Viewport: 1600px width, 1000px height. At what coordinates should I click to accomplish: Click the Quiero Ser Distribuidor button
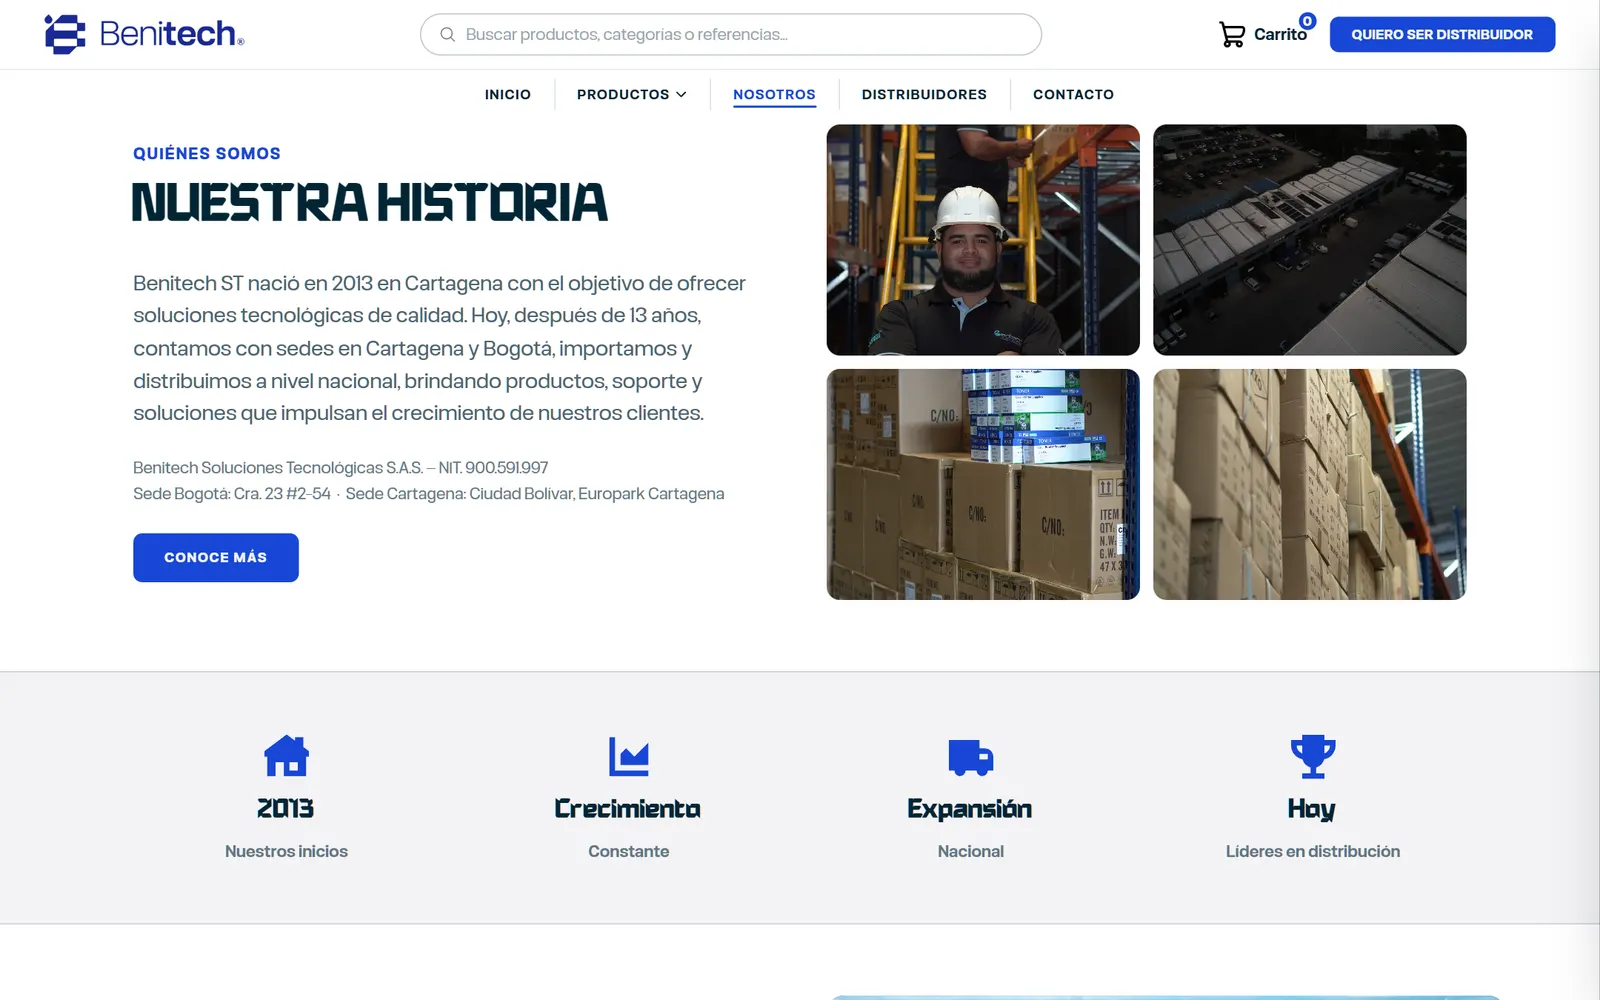(1442, 34)
